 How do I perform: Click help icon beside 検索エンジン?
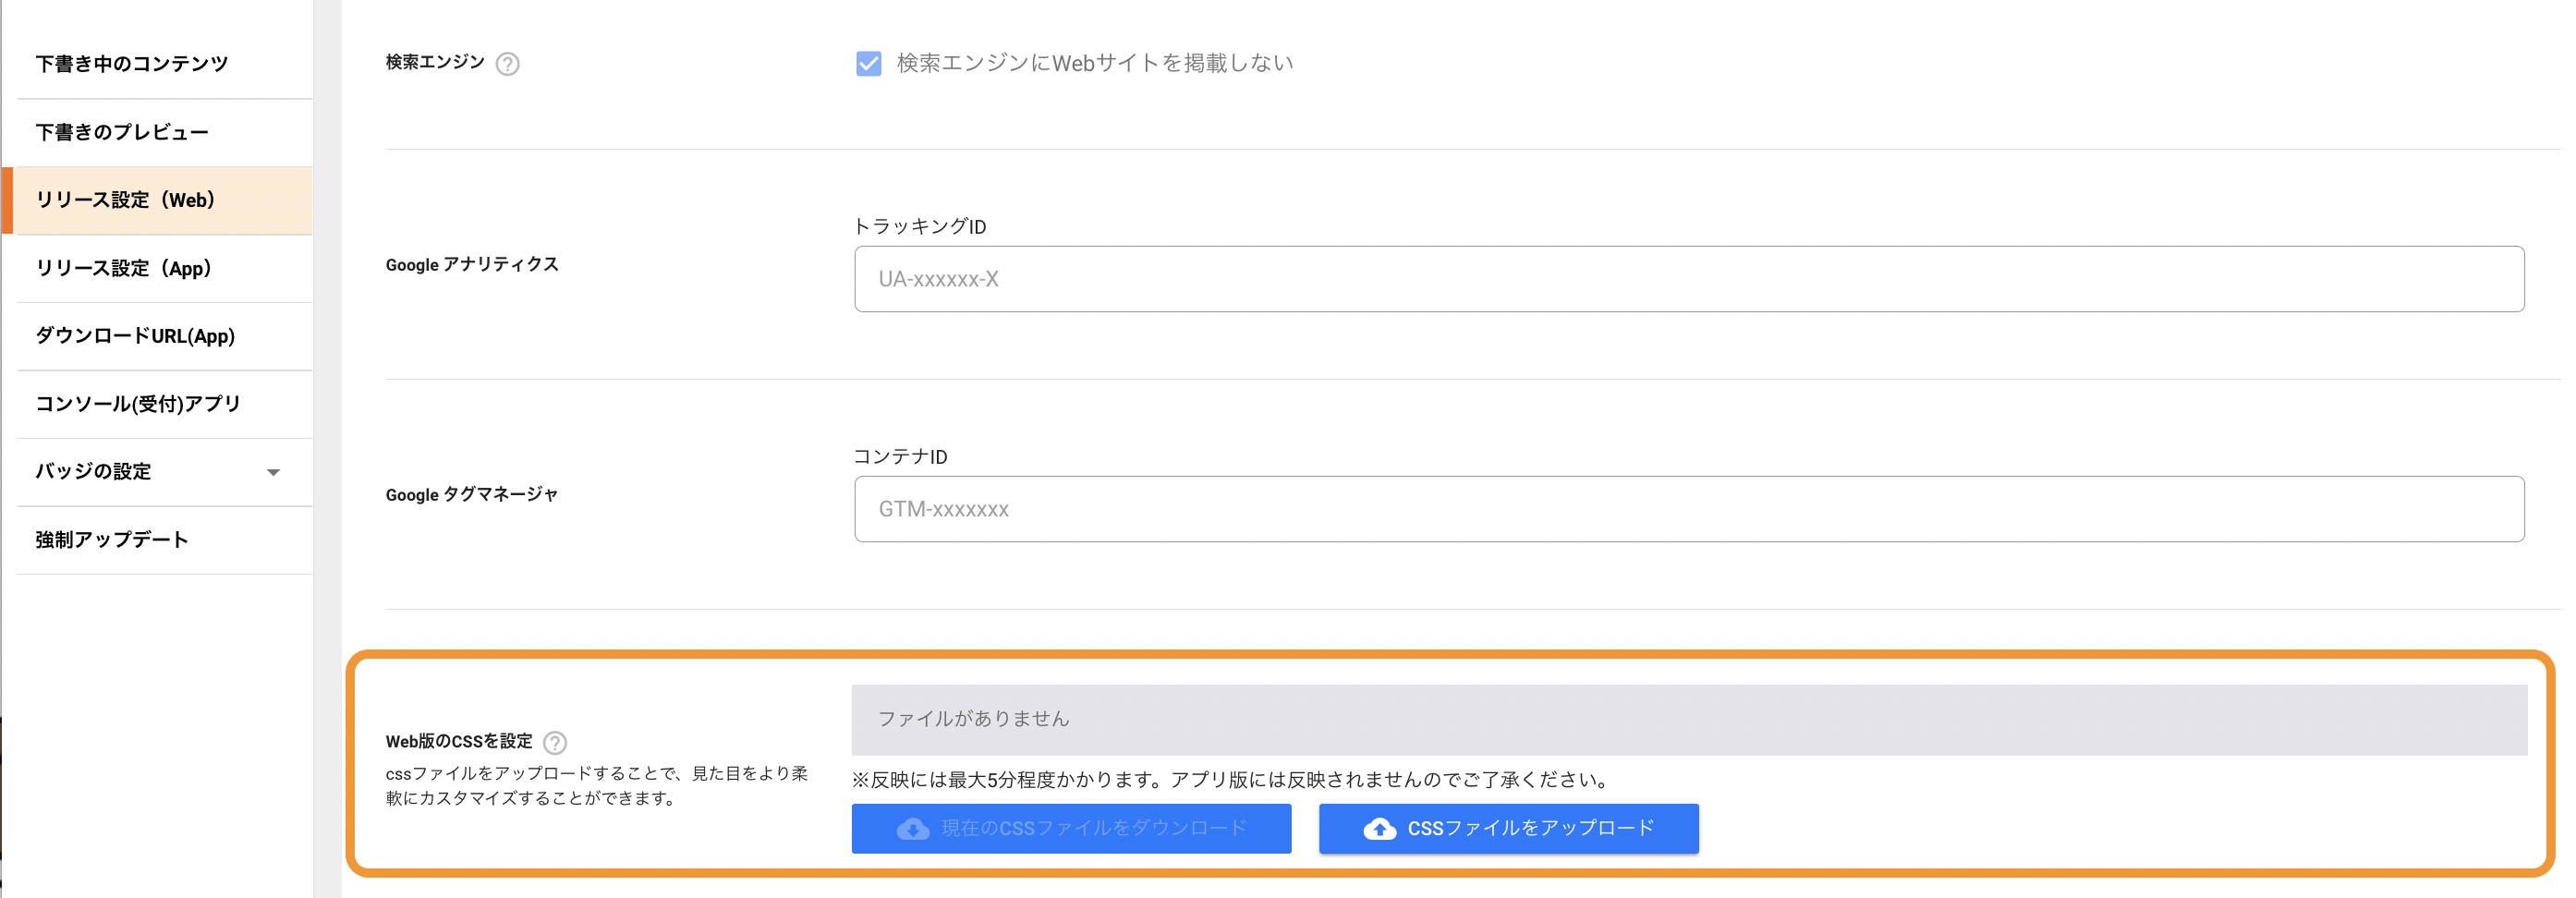(x=508, y=64)
